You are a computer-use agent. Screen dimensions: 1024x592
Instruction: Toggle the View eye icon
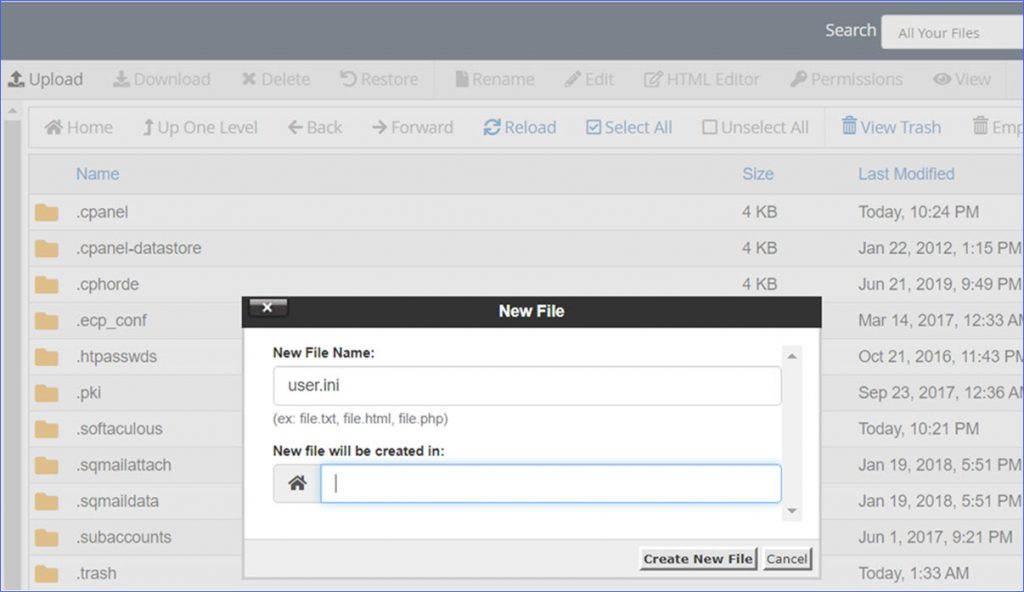click(942, 79)
